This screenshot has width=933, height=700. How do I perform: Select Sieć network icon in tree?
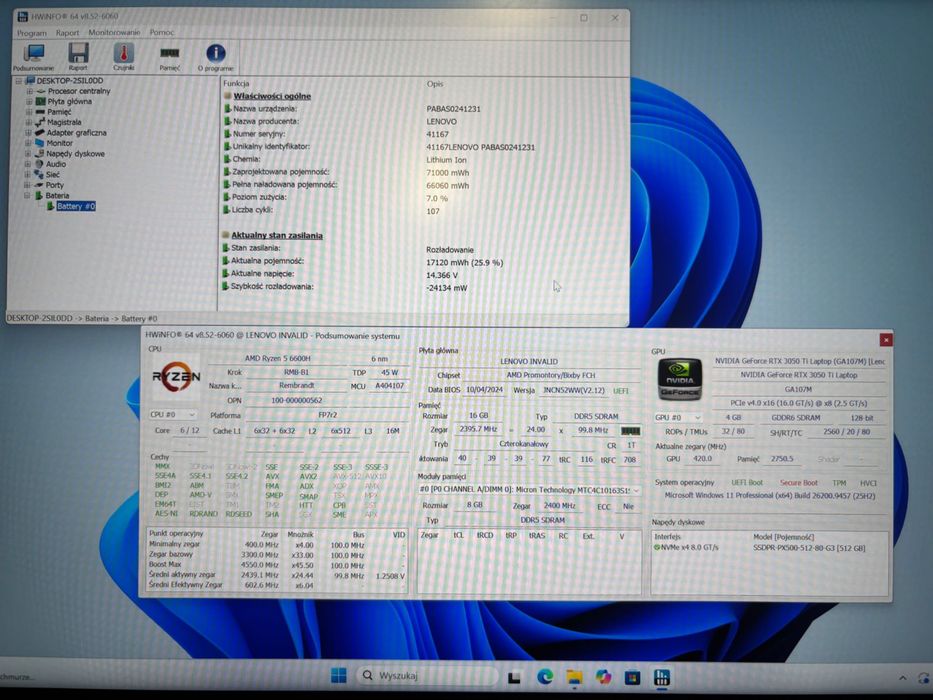[39, 174]
